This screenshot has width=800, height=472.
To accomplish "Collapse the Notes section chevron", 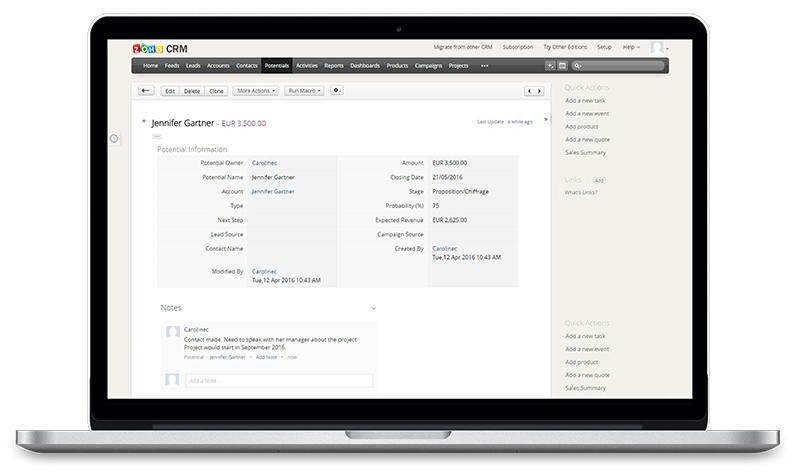I will [373, 308].
